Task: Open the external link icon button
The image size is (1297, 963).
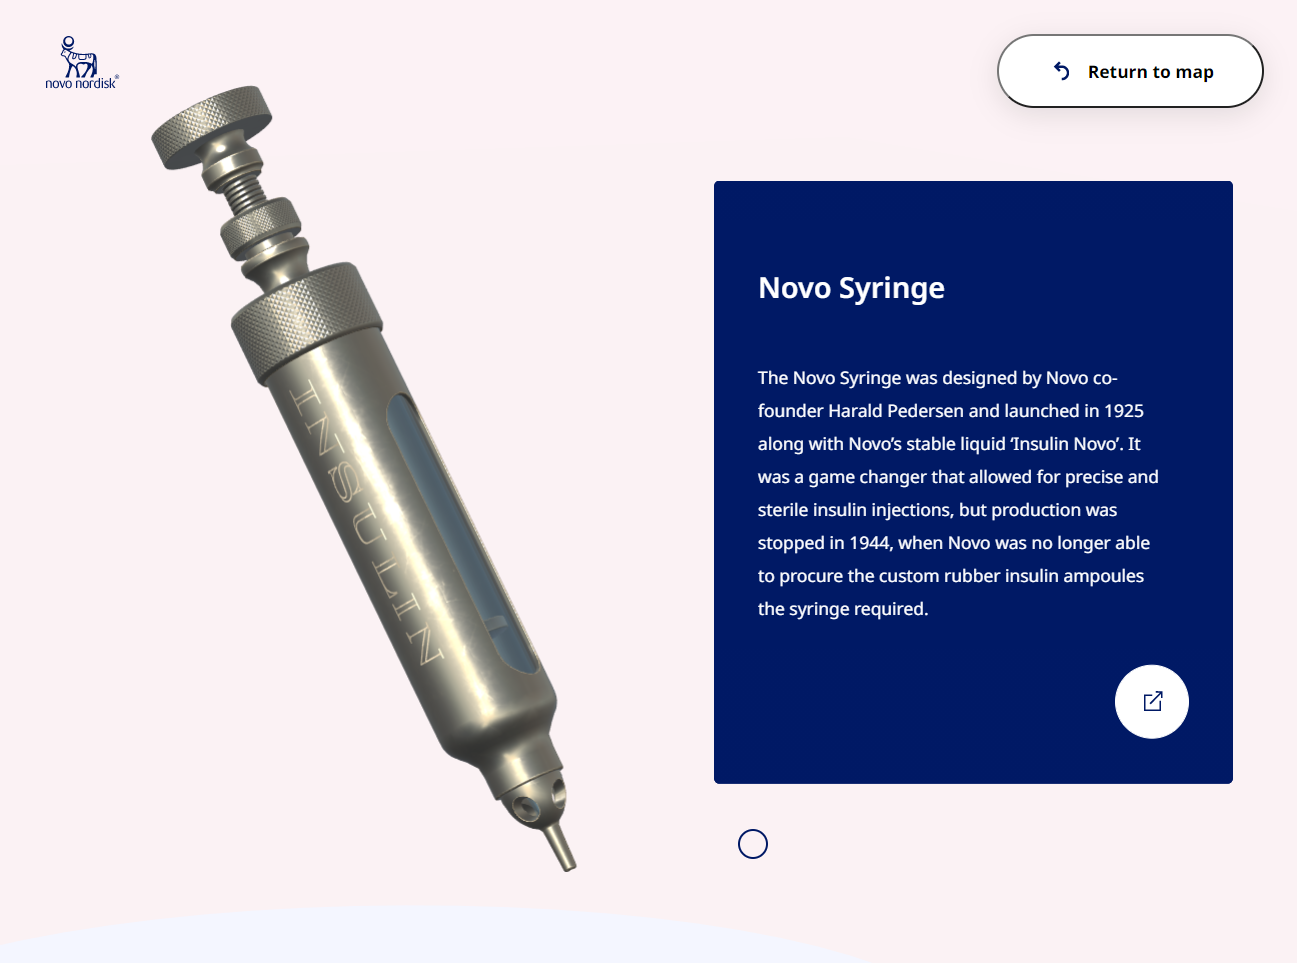Action: (1152, 702)
